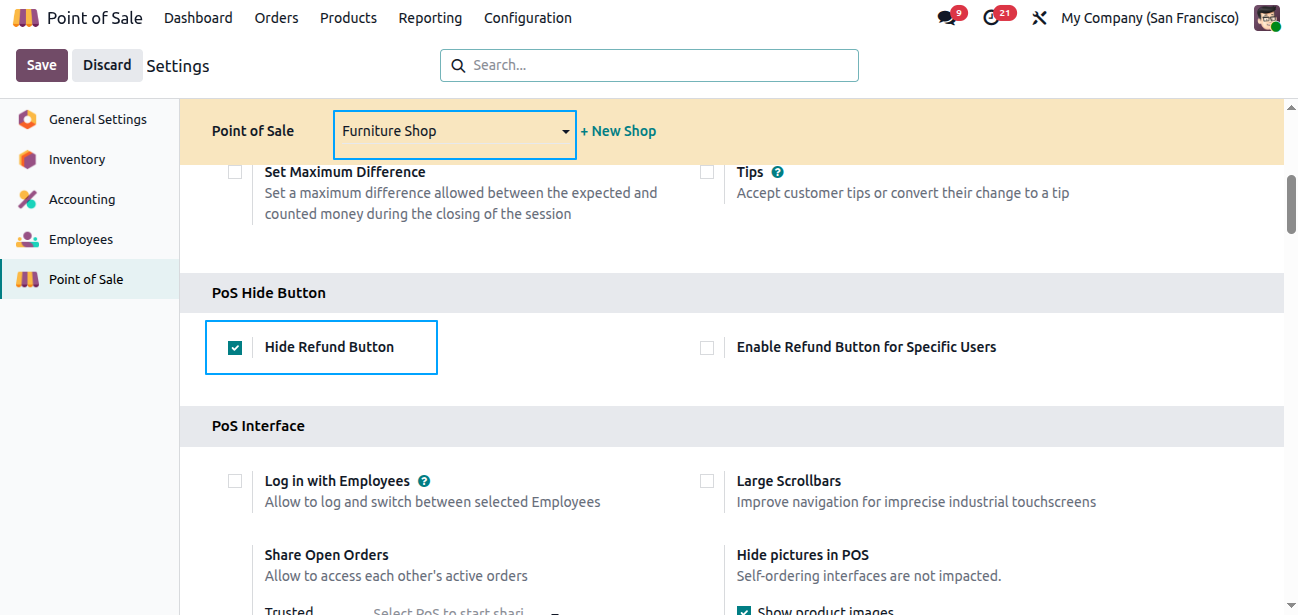Click the Save button
Viewport: 1298px width, 615px height.
click(x=42, y=65)
